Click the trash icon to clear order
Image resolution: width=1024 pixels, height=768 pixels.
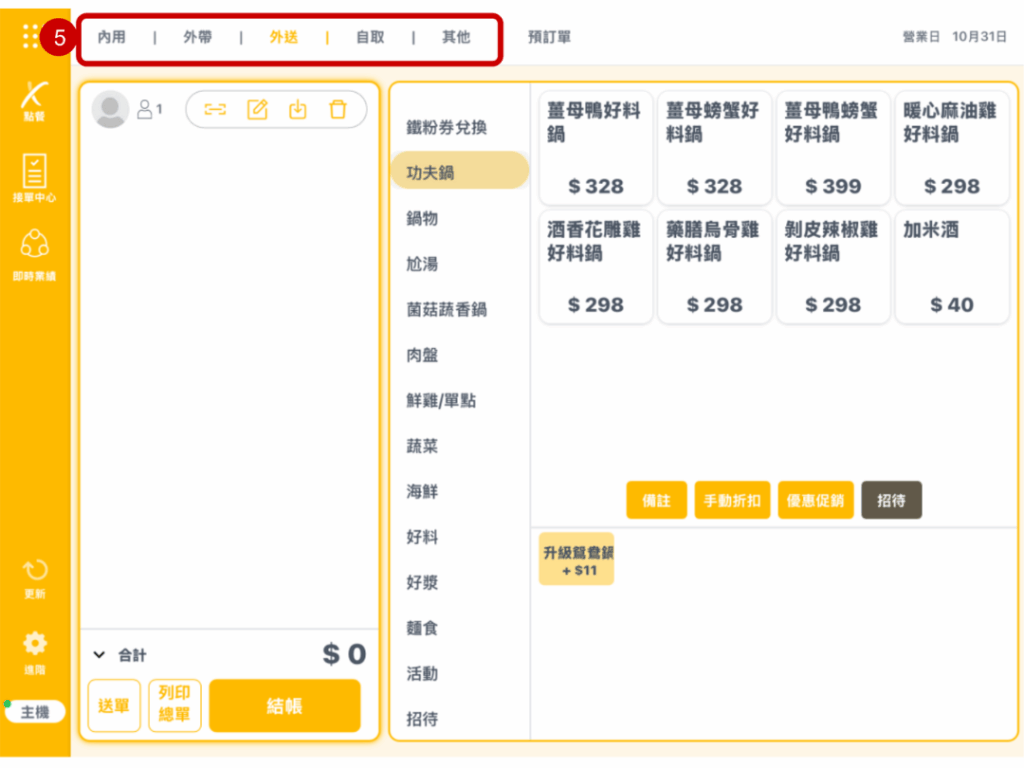[338, 110]
